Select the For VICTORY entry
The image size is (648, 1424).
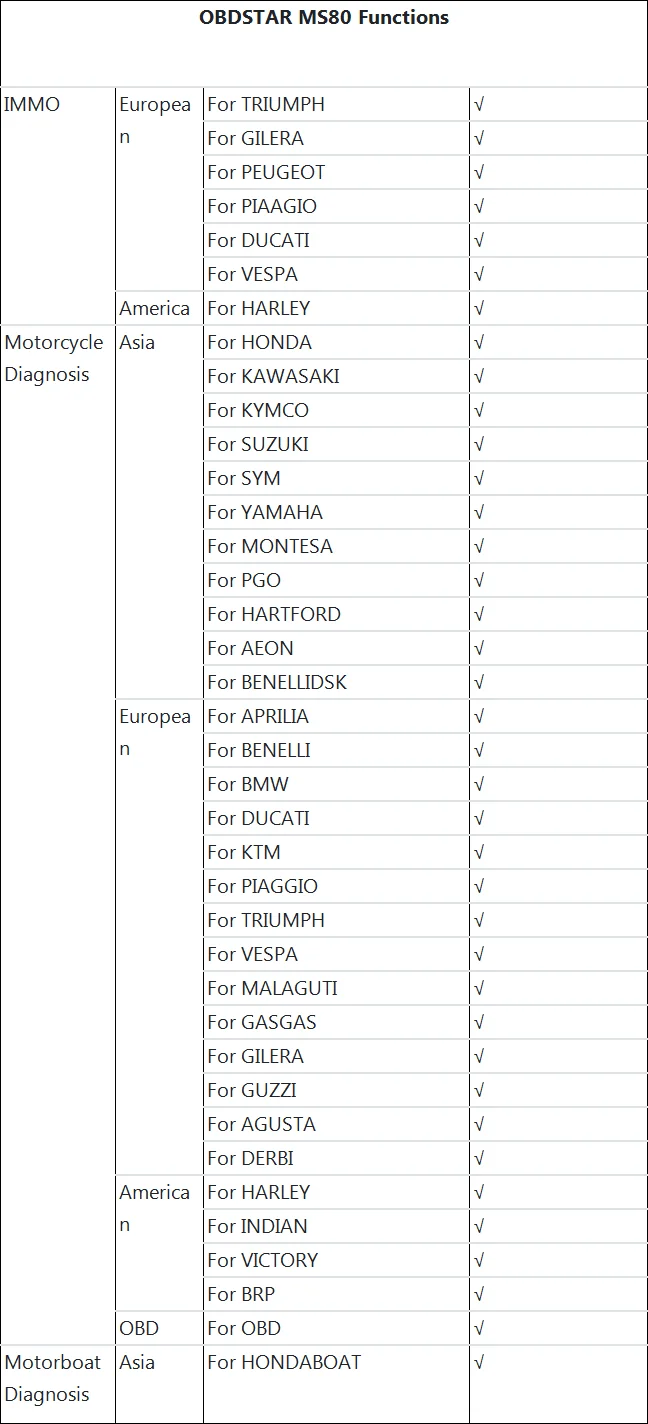point(336,1260)
